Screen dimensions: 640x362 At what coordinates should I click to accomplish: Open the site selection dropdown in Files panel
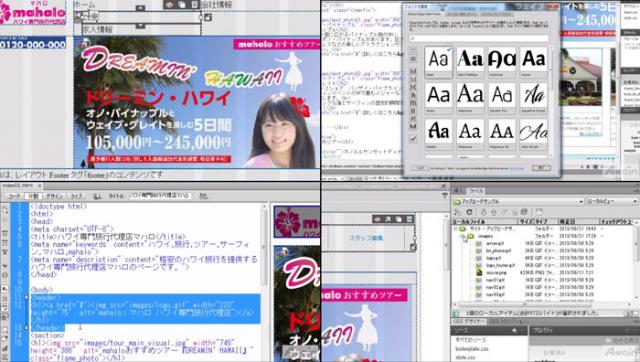coord(518,201)
